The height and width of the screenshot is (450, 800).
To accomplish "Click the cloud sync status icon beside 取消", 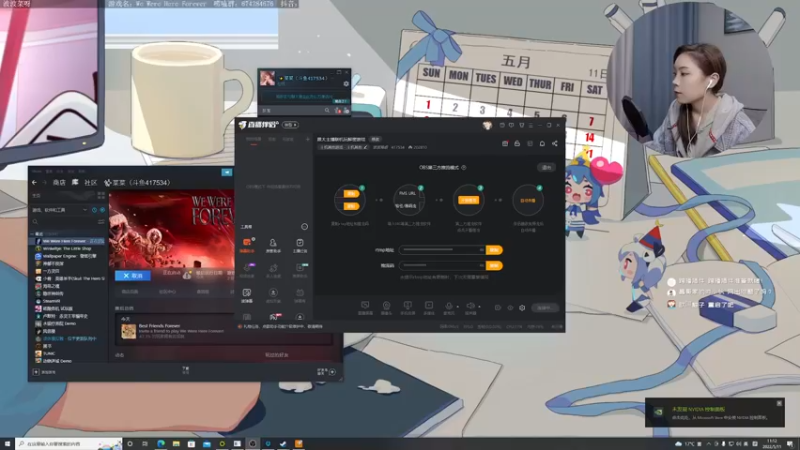I will 187,276.
